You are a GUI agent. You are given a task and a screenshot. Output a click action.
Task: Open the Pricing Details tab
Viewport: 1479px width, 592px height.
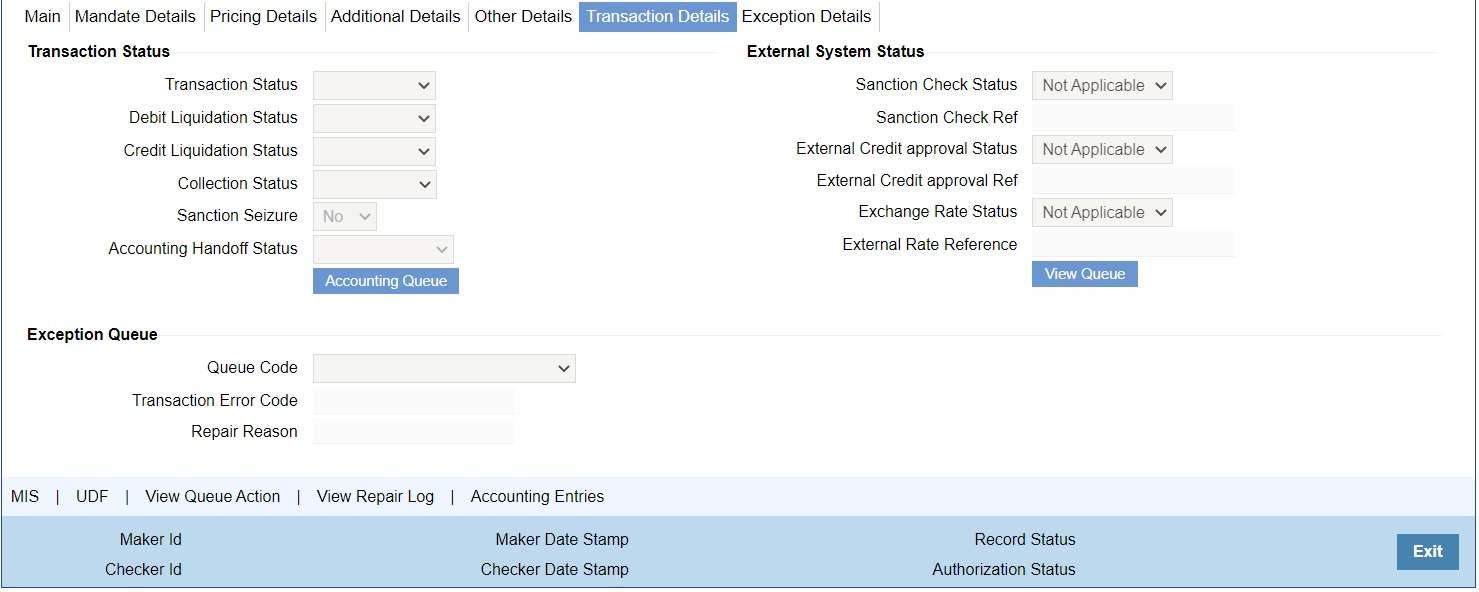[263, 16]
